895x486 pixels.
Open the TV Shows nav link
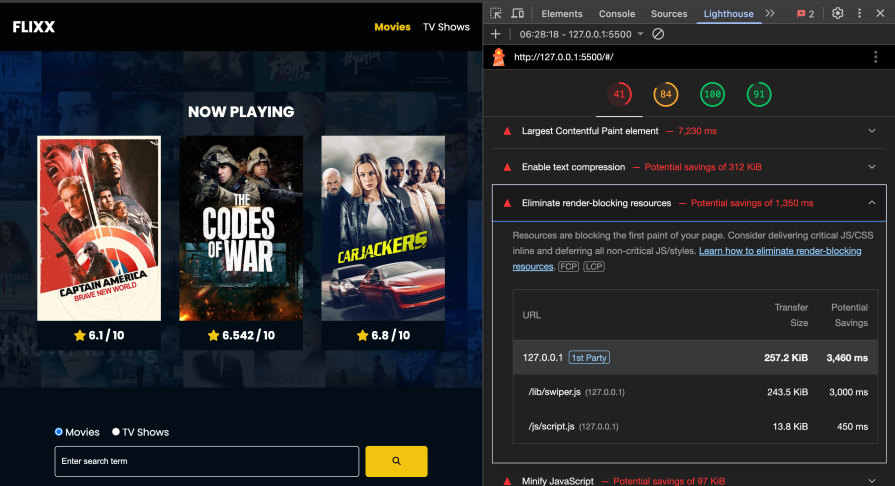[446, 27]
